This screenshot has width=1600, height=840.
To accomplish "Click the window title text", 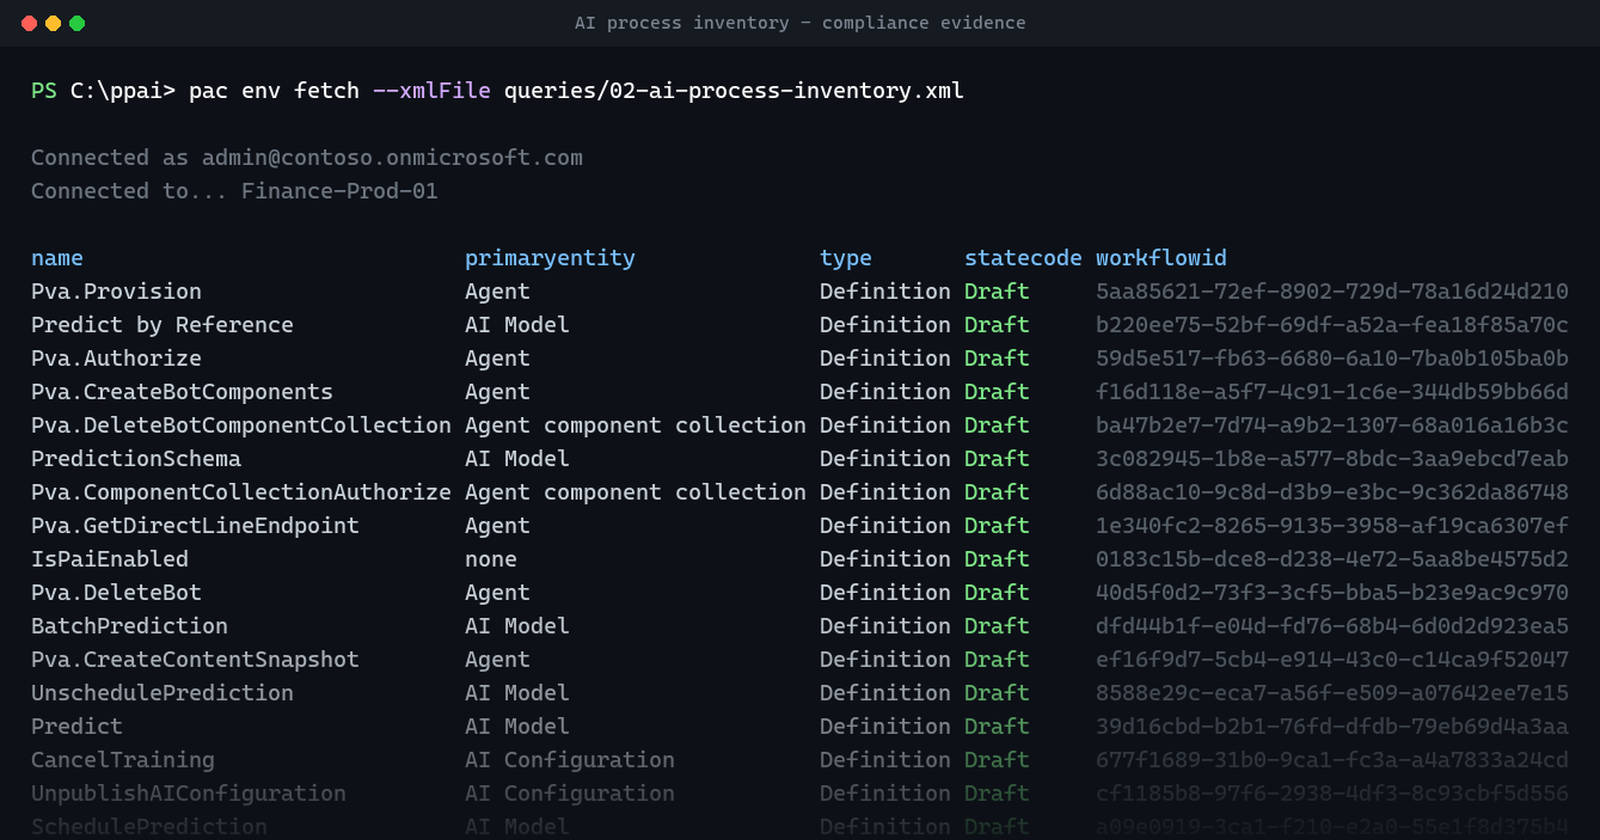I will coord(800,23).
